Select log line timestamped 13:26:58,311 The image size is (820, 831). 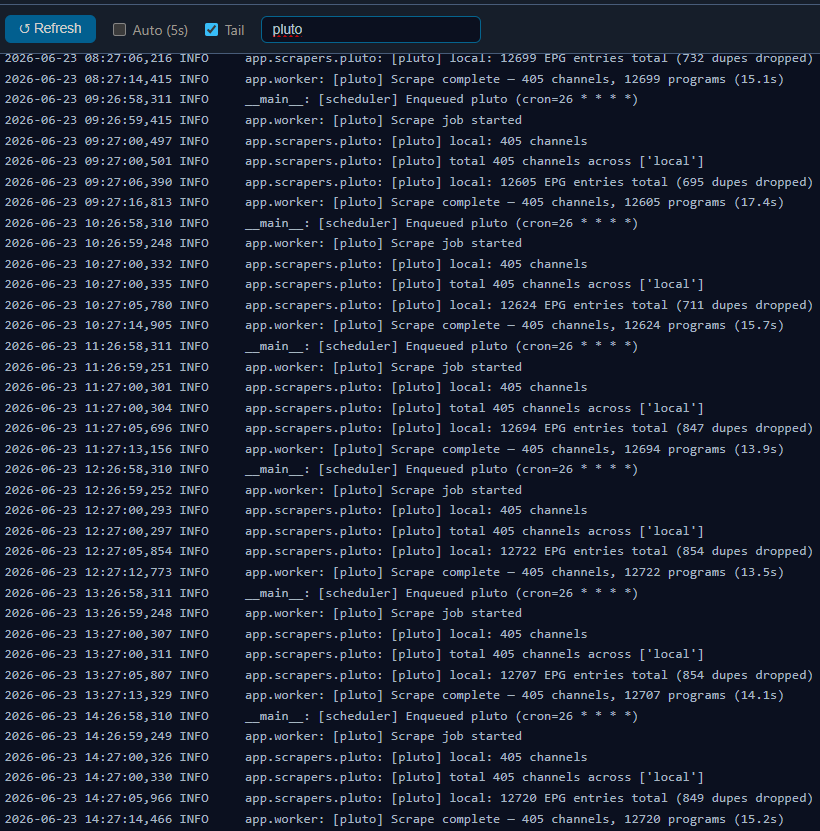[321, 593]
